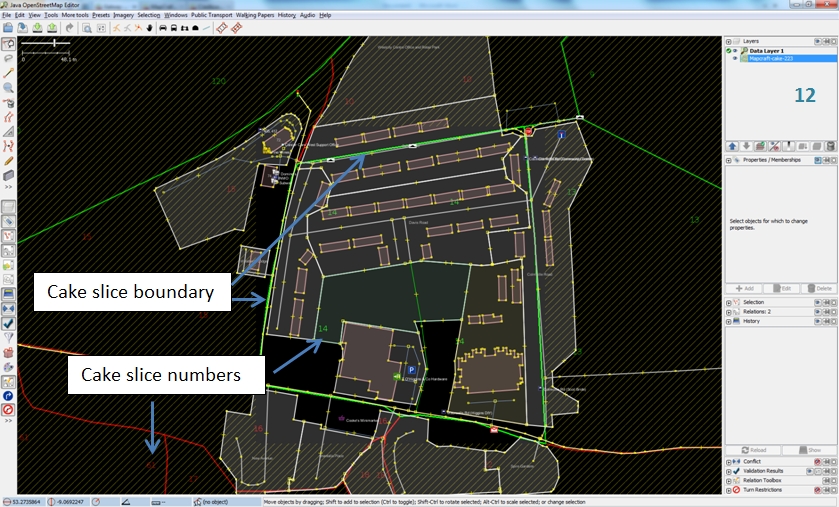Choose the Lasso select tool

tap(9, 58)
